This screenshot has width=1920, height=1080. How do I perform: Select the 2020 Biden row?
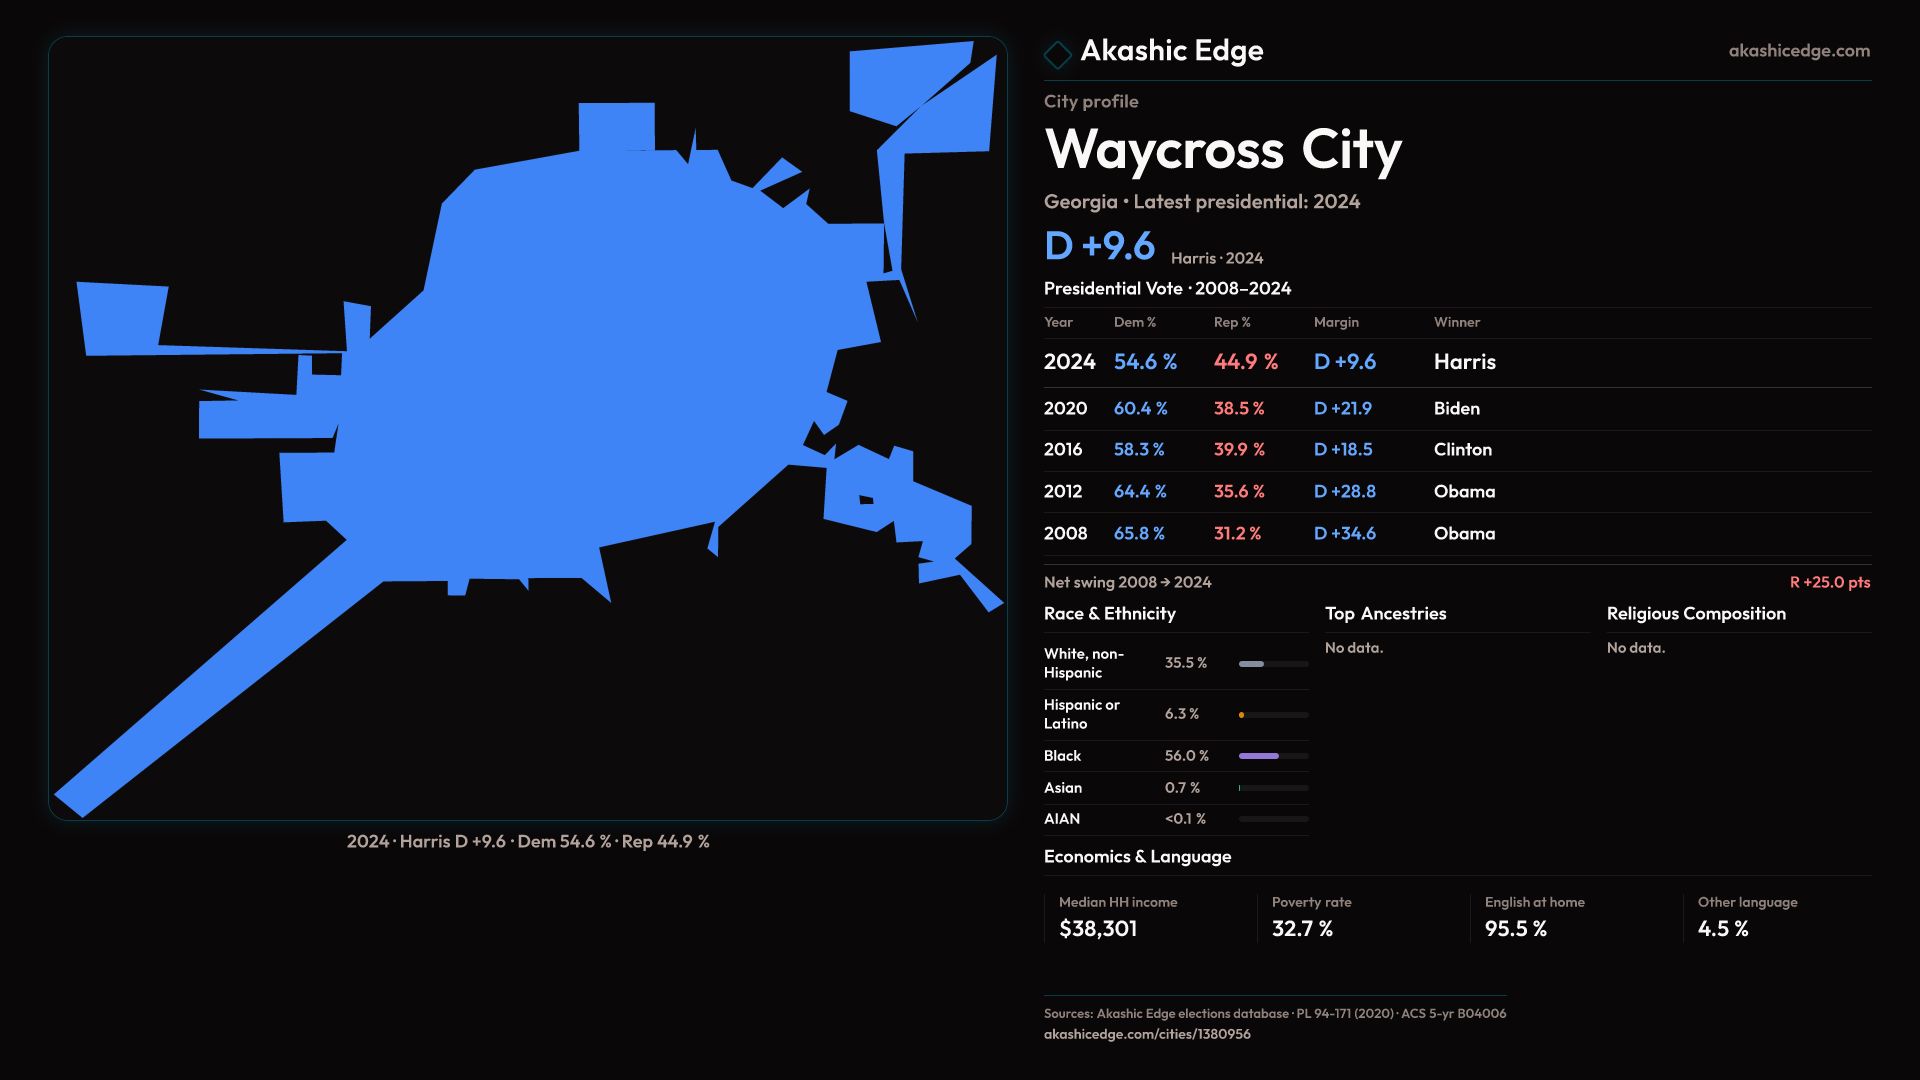(1456, 409)
